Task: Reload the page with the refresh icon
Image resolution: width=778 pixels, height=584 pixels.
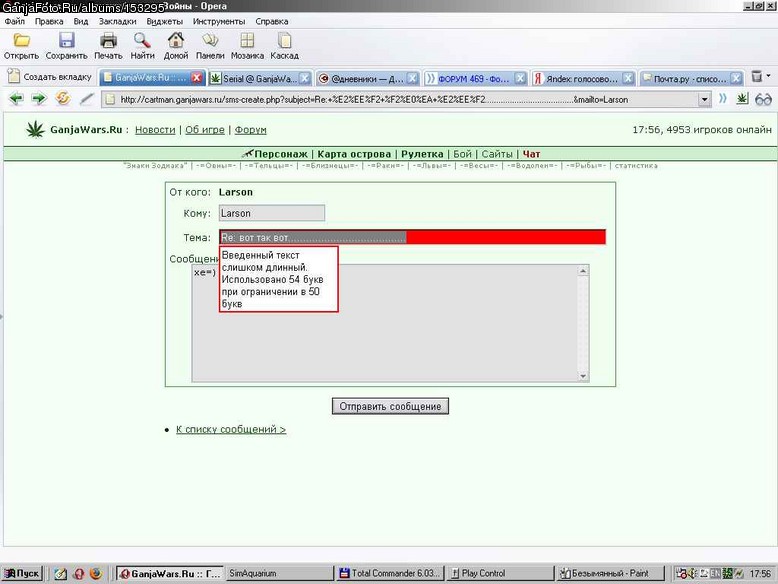Action: click(63, 99)
